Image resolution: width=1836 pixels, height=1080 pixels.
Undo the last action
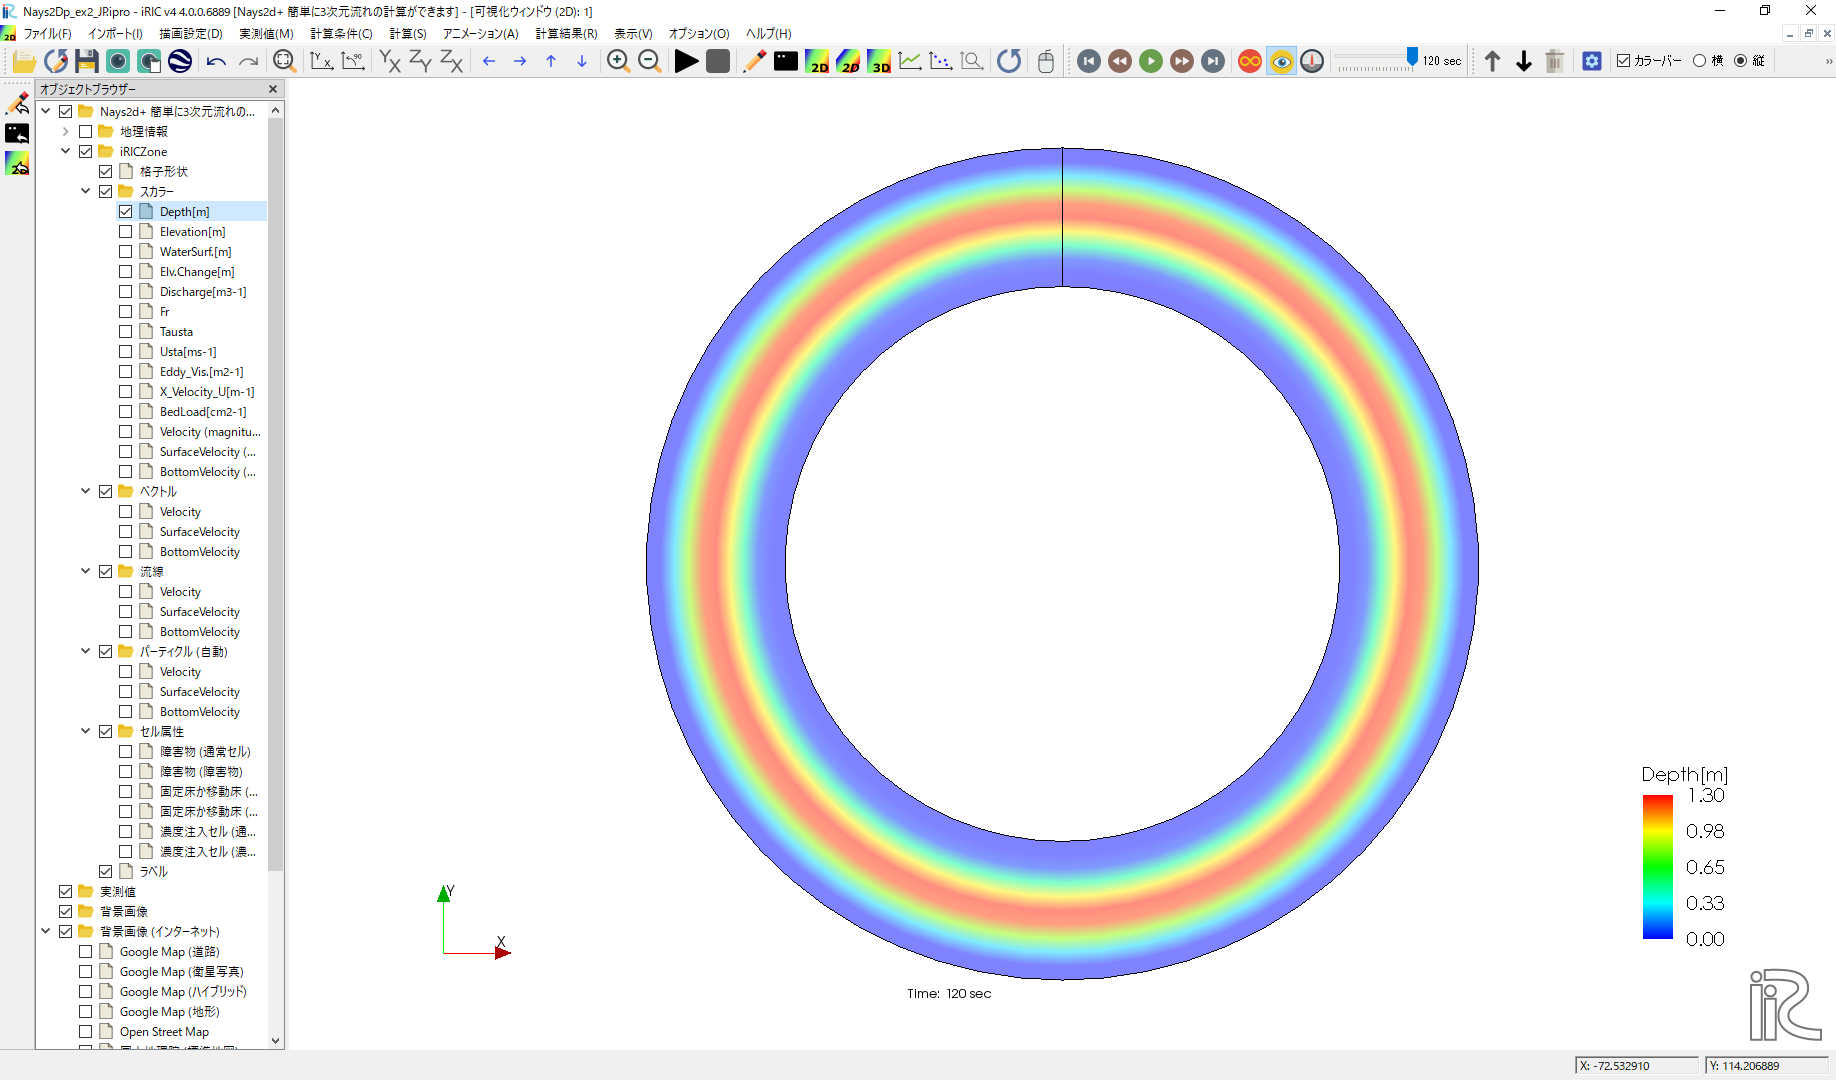[x=216, y=61]
